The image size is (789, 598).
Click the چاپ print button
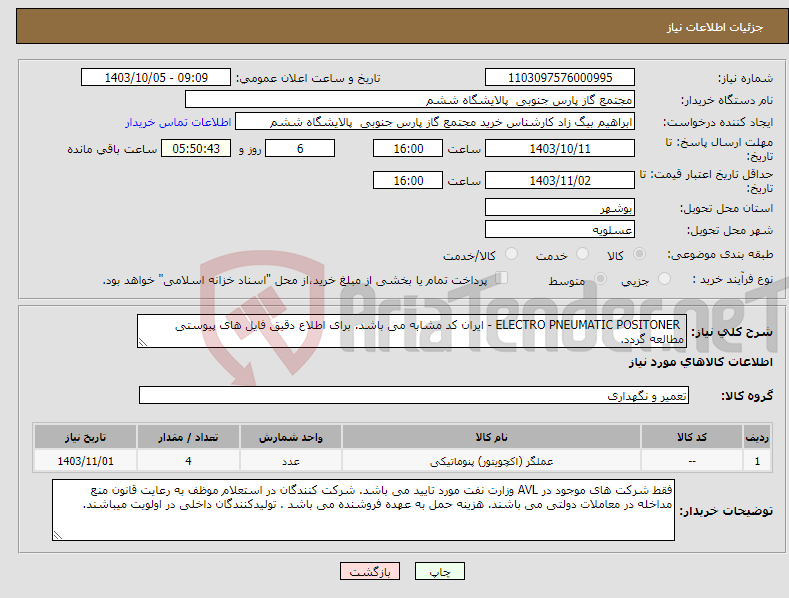(x=439, y=571)
